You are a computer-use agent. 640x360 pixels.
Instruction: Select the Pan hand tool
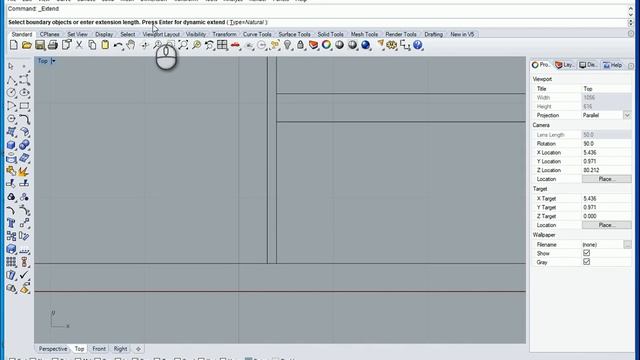[131, 45]
